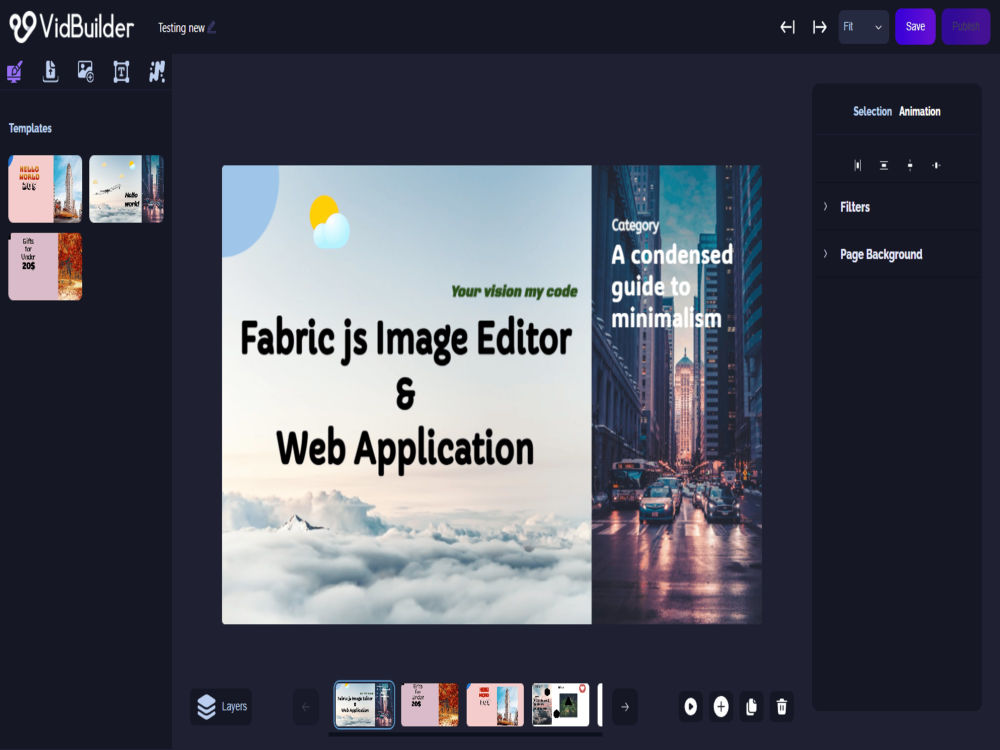The height and width of the screenshot is (750, 1000).
Task: Select the 'A condensed guide to minimalism' text
Action: (x=672, y=286)
